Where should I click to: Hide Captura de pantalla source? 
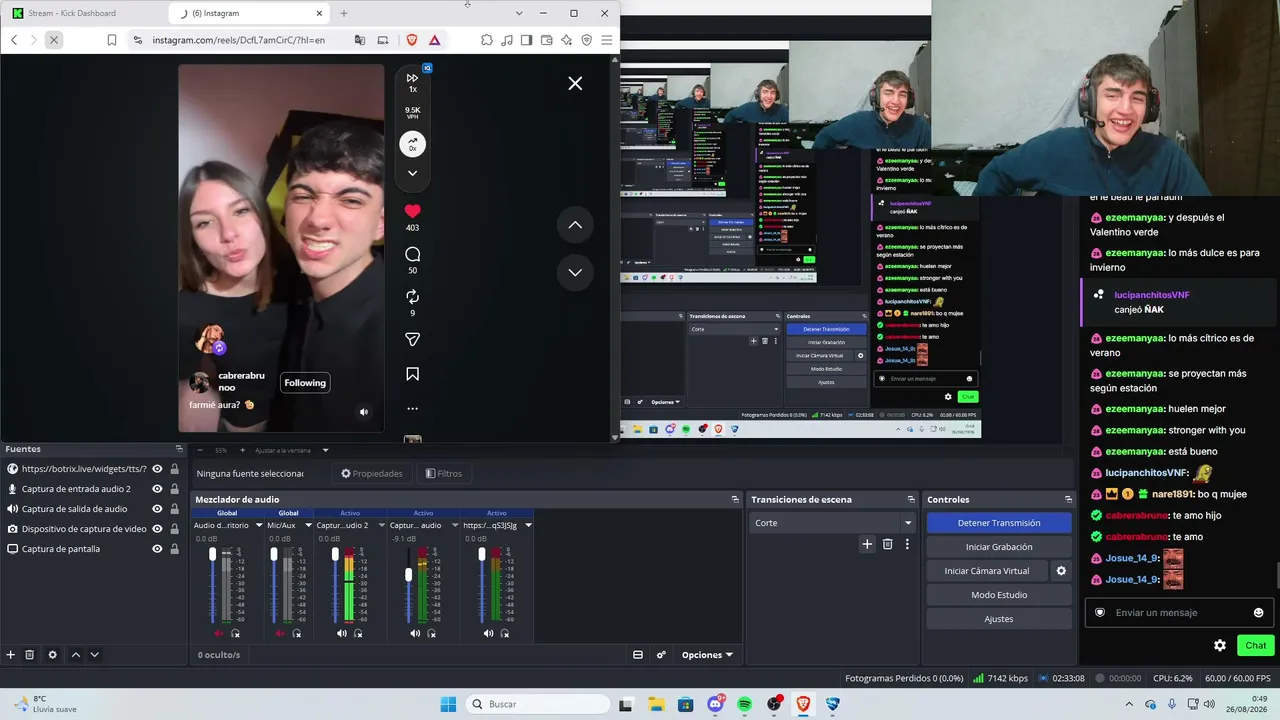coord(157,549)
